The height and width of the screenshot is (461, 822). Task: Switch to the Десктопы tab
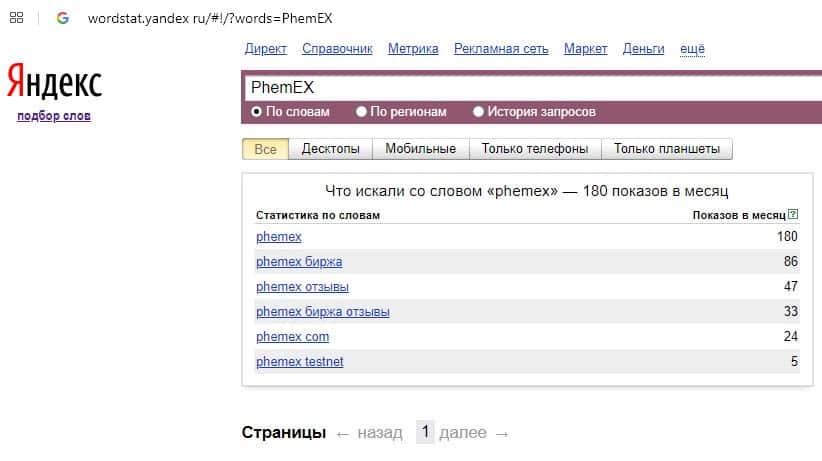[330, 149]
